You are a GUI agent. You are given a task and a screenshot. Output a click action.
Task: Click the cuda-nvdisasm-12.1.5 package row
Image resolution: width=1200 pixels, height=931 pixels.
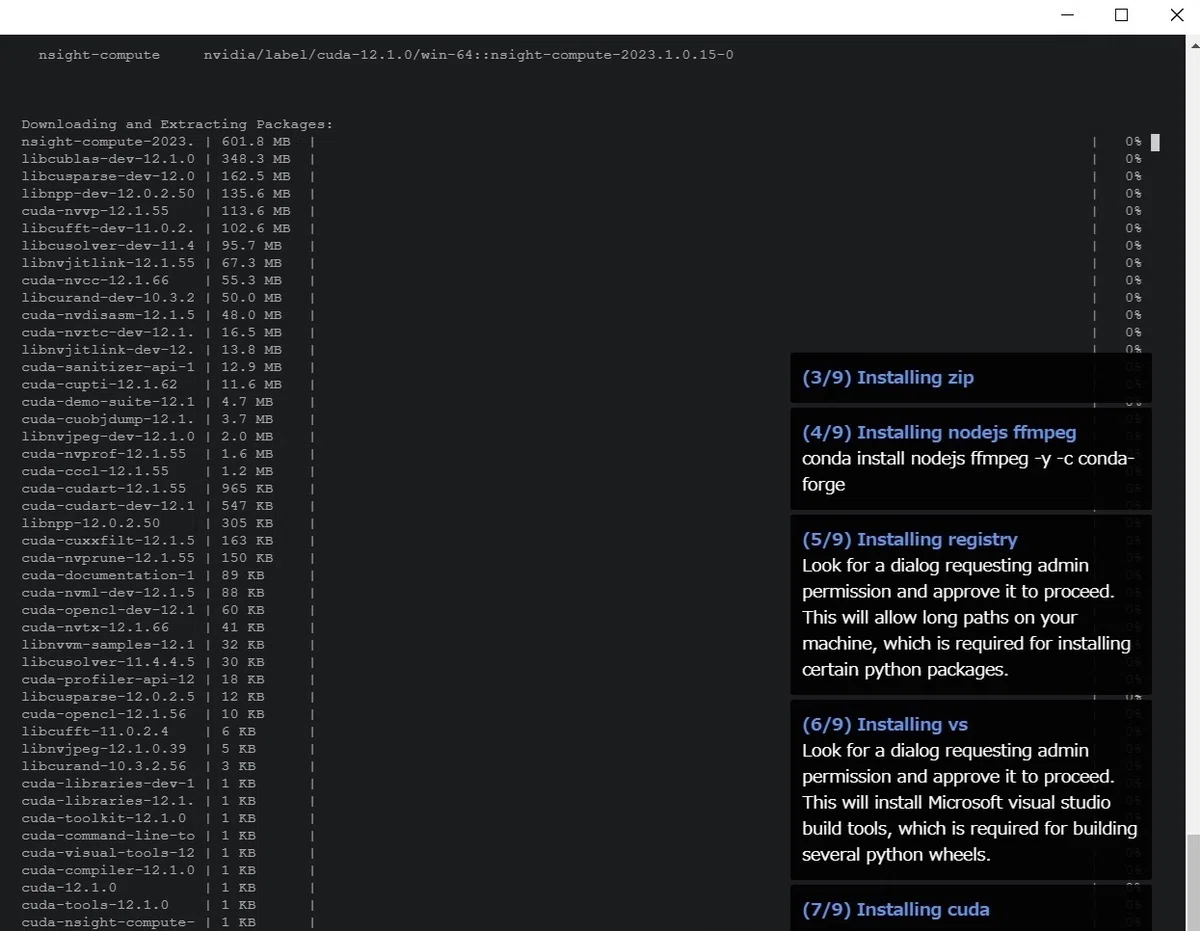click(581, 315)
